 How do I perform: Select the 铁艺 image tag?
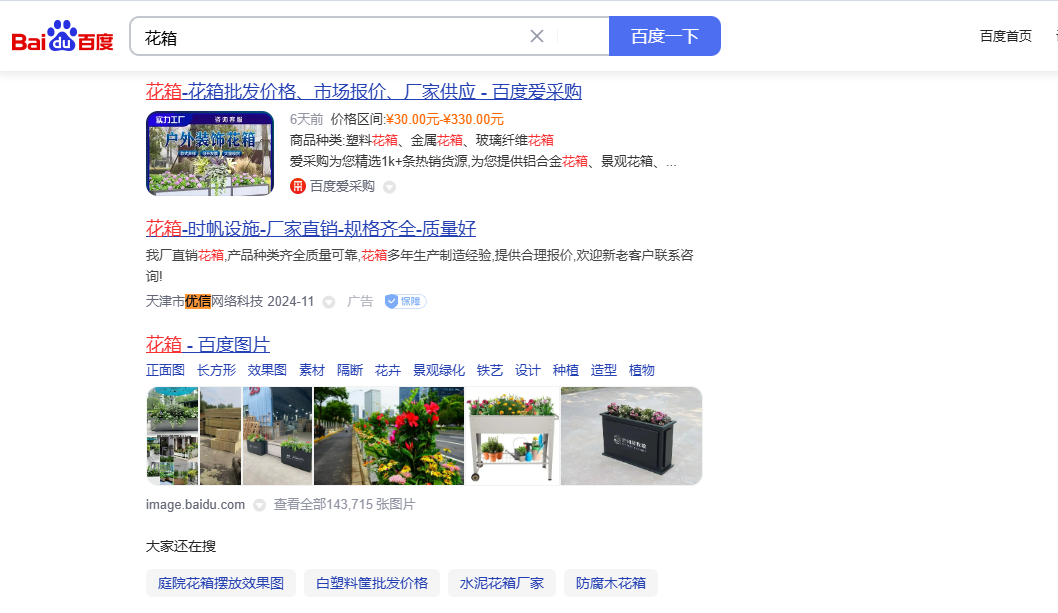click(490, 370)
